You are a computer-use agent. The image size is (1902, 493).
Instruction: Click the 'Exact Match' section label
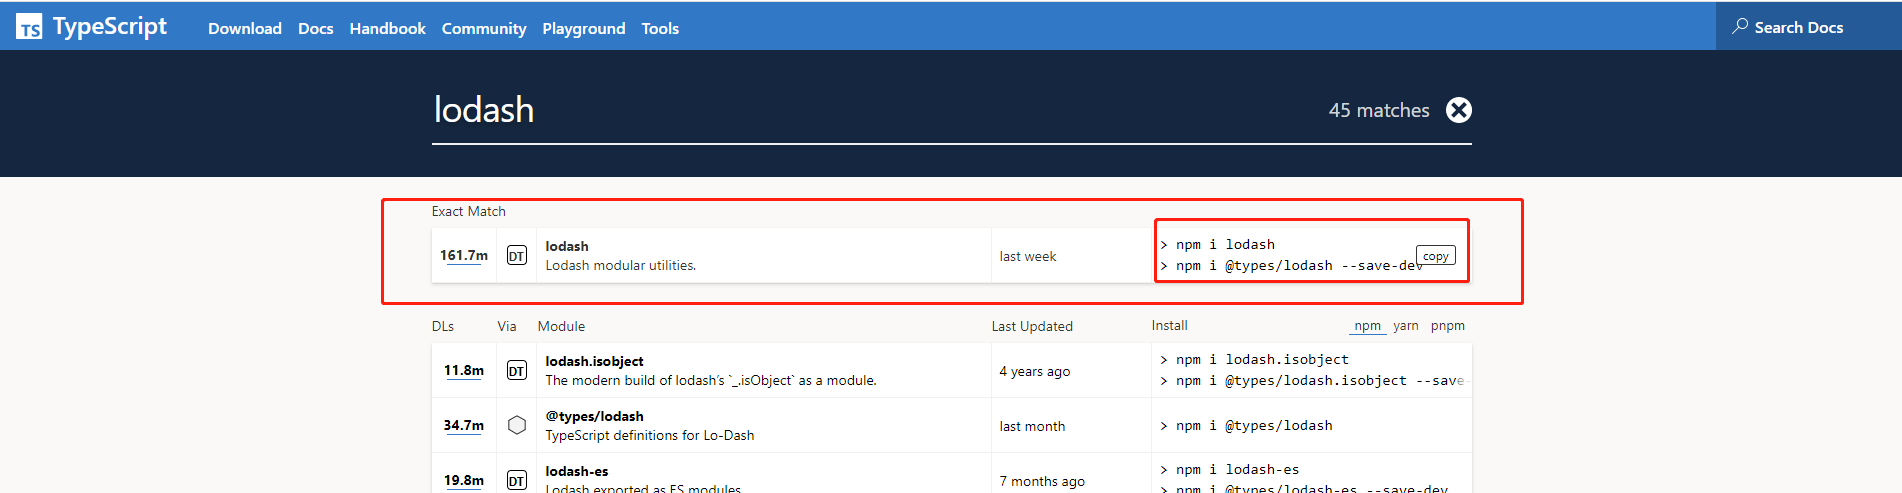point(469,211)
